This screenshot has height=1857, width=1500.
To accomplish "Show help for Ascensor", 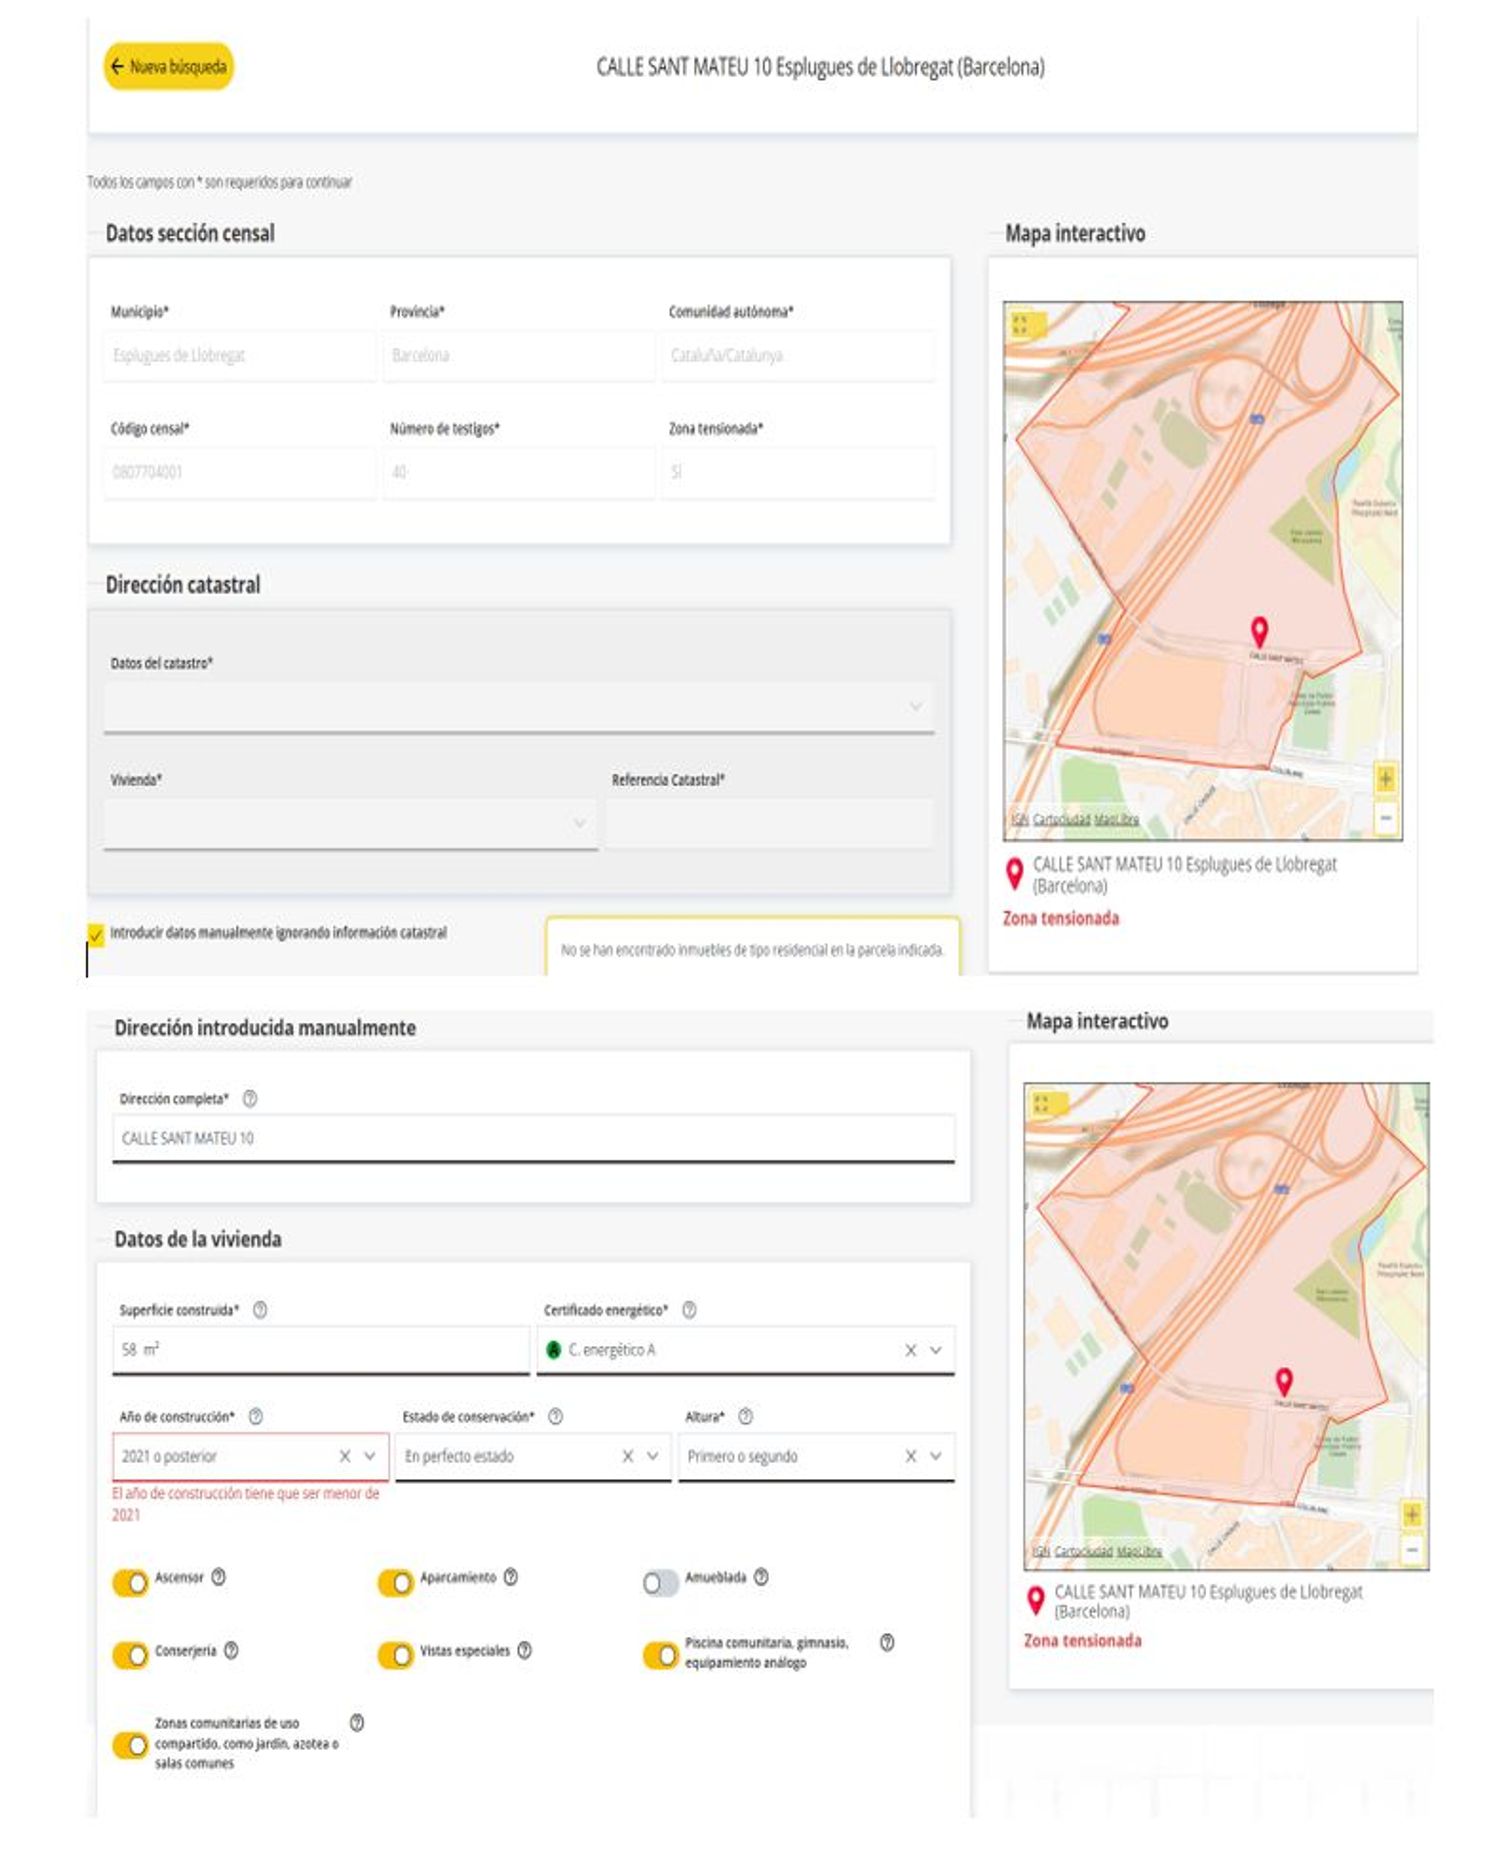I will tap(218, 1577).
